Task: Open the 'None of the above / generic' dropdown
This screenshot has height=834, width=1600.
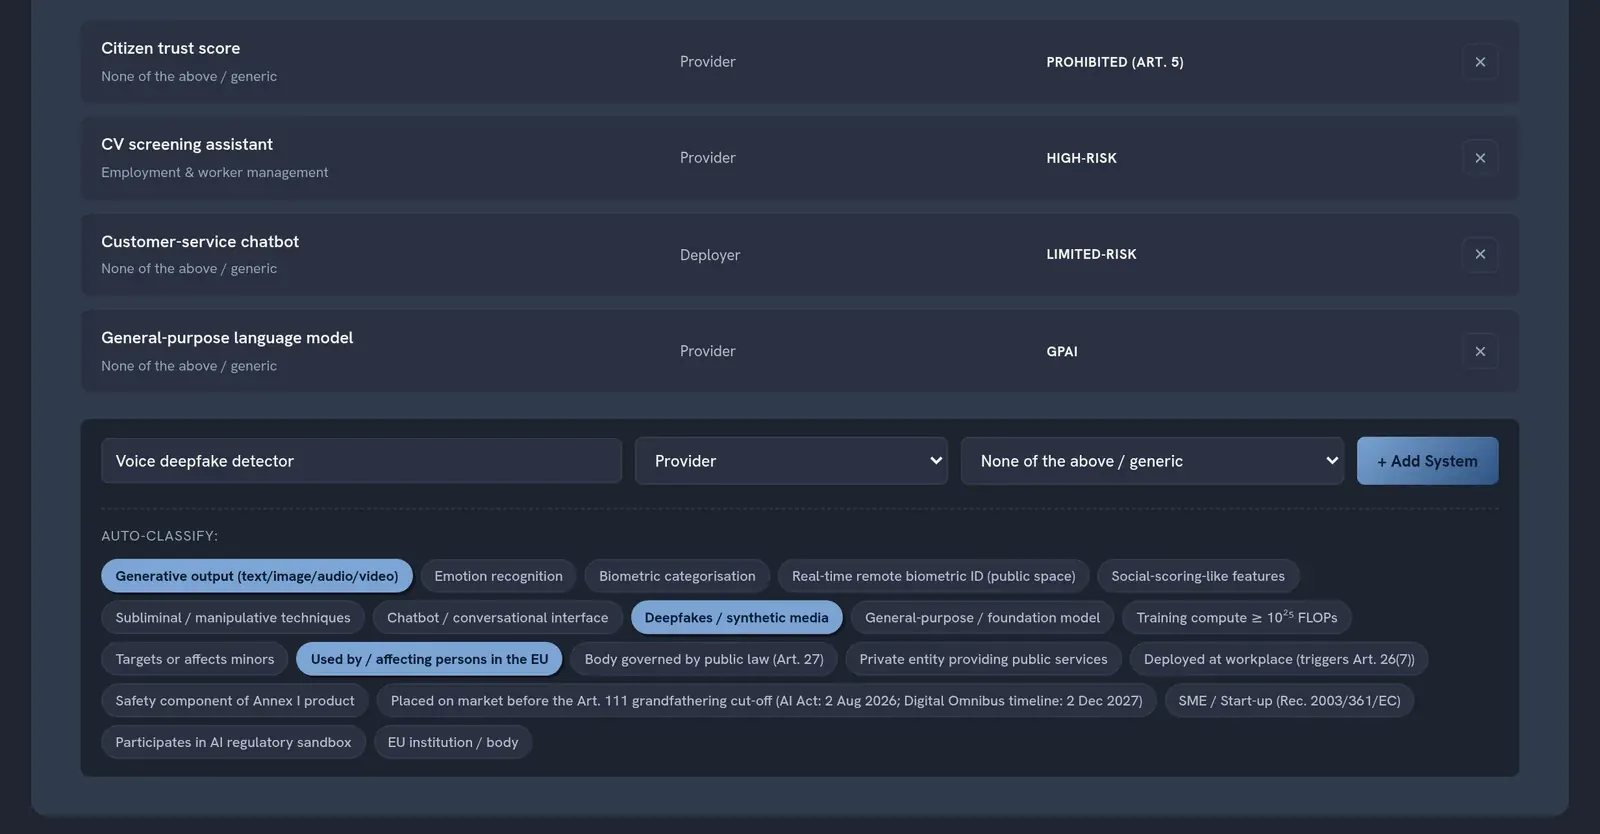Action: click(x=1152, y=461)
